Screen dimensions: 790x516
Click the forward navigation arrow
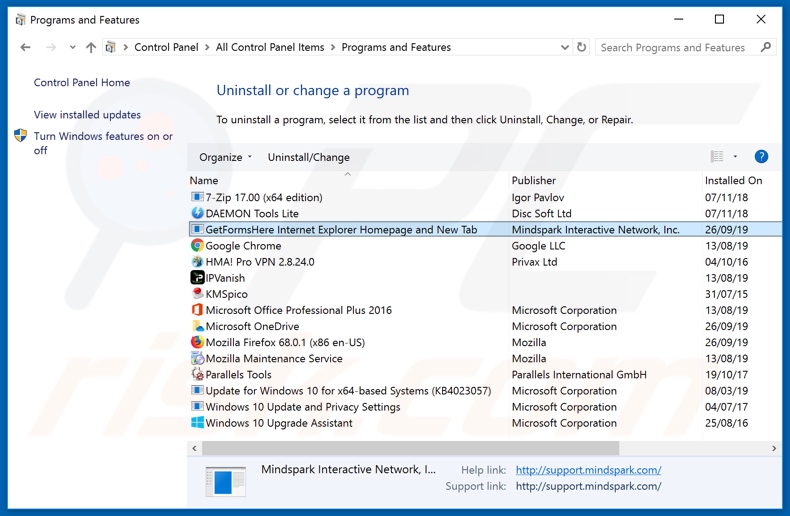click(x=51, y=47)
